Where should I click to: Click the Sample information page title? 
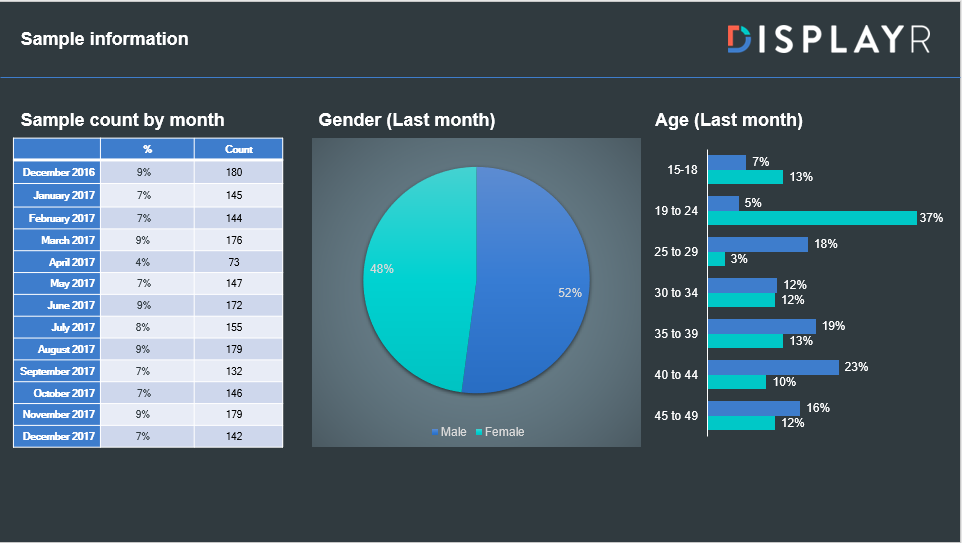click(x=104, y=39)
